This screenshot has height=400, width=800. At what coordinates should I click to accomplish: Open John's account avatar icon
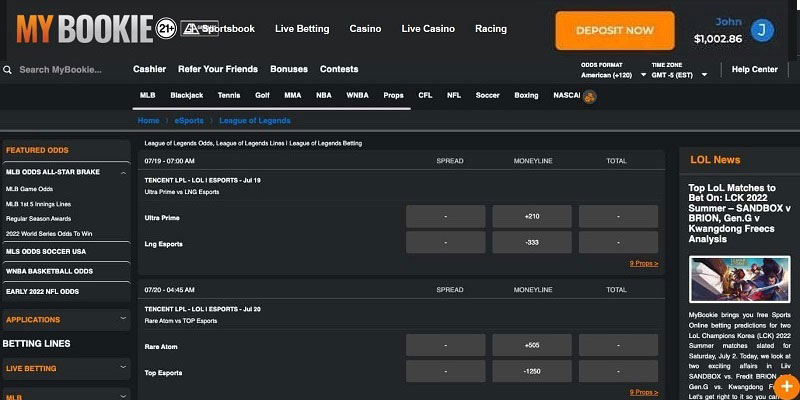pyautogui.click(x=762, y=31)
